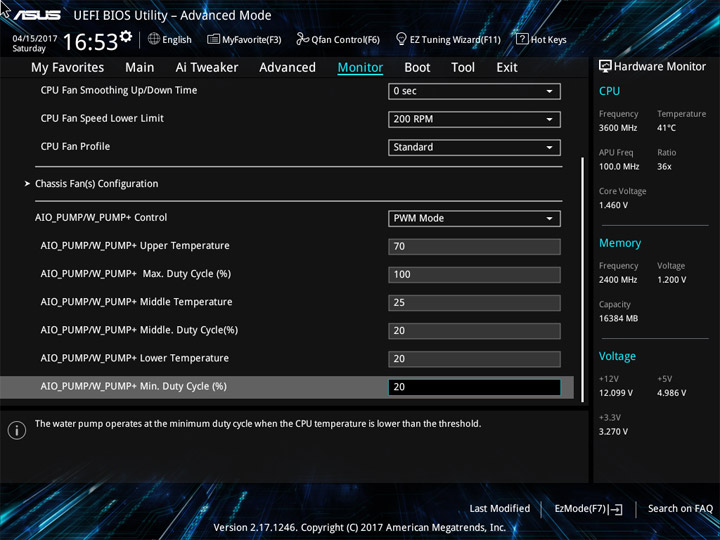Image resolution: width=720 pixels, height=540 pixels.
Task: Expand Chassis Fan(s) Configuration submenu
Action: (x=96, y=184)
